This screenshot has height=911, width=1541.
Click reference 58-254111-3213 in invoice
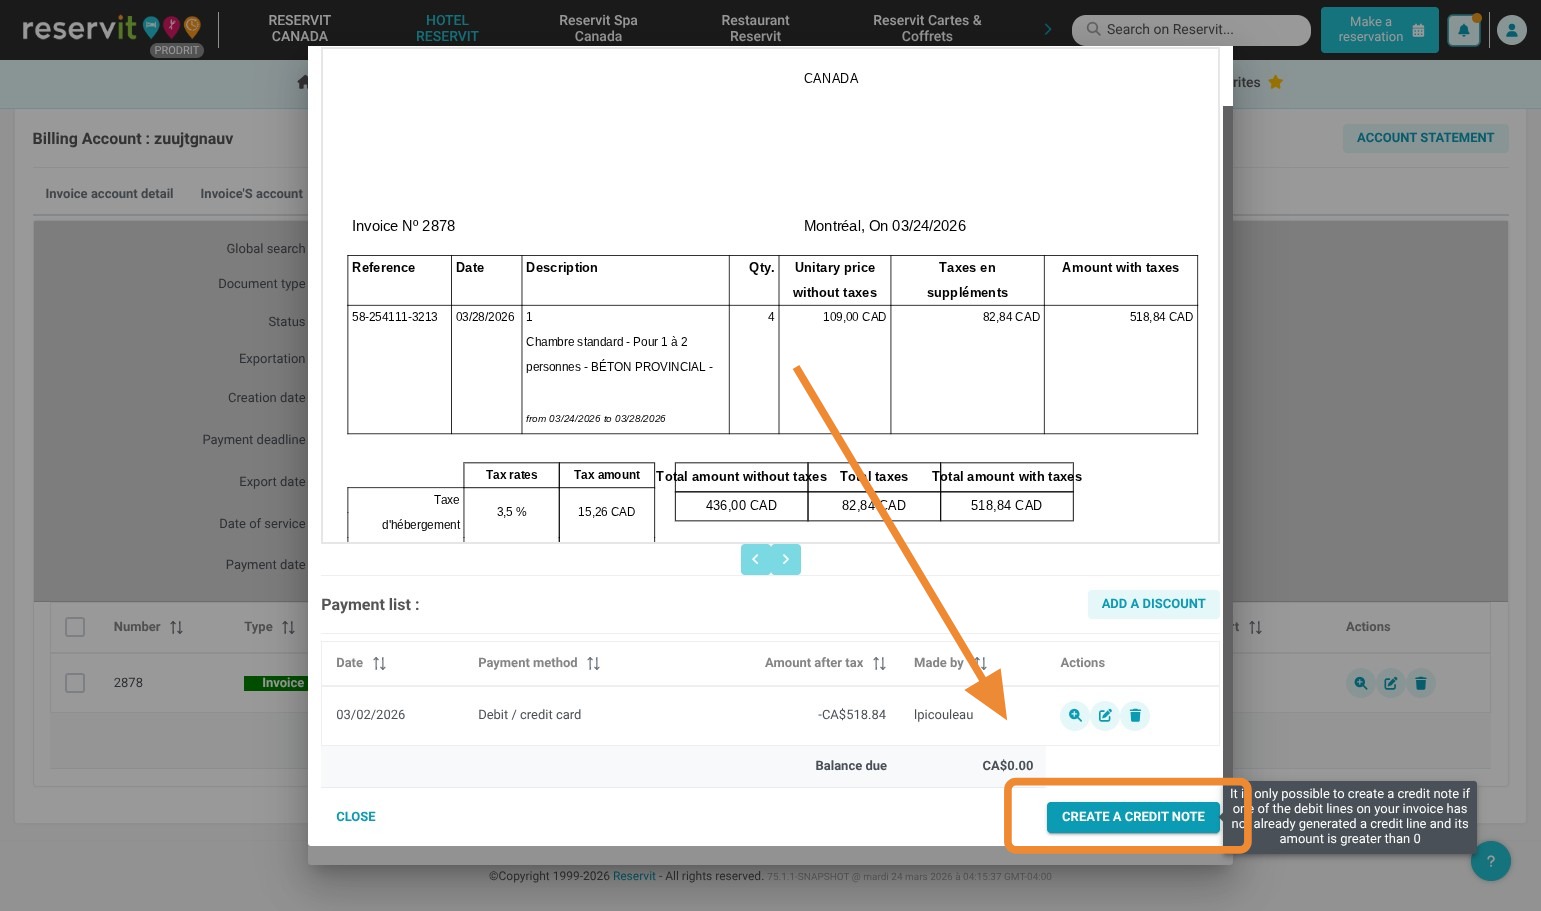[395, 317]
